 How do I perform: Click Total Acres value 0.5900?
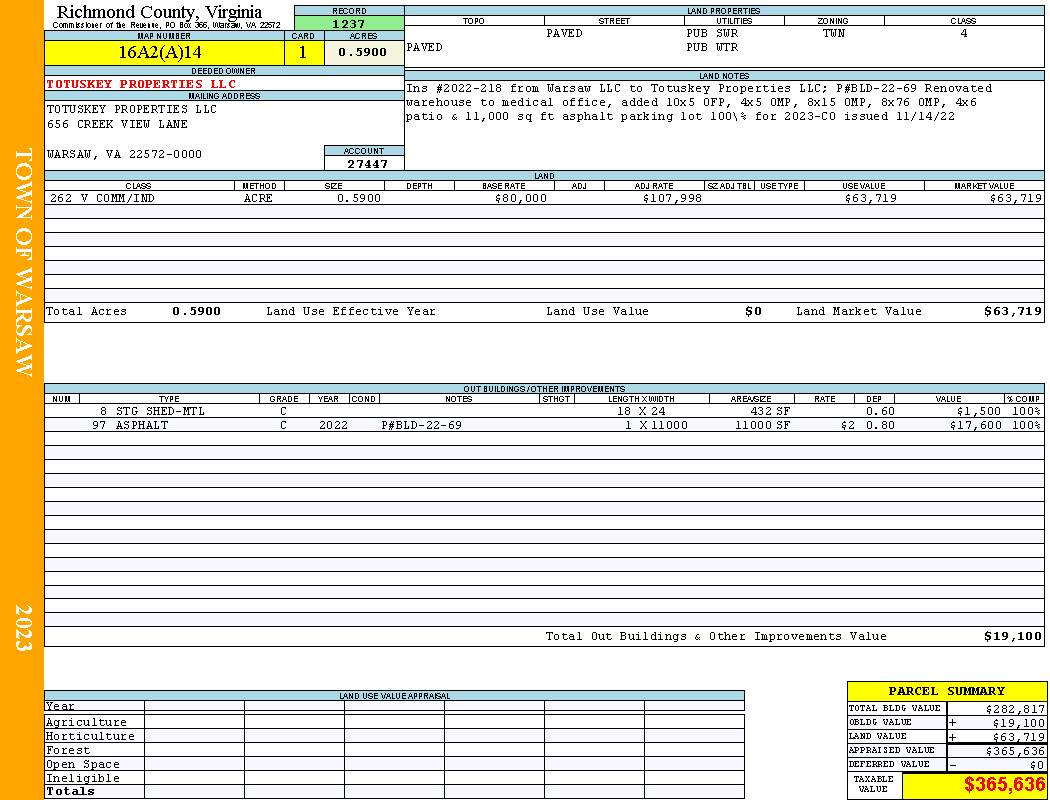(x=196, y=311)
